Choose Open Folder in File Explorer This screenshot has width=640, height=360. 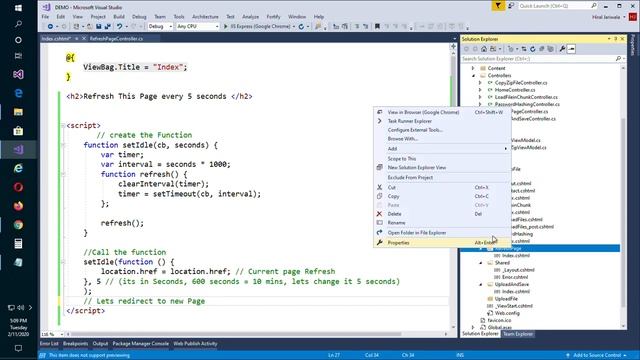442,233
